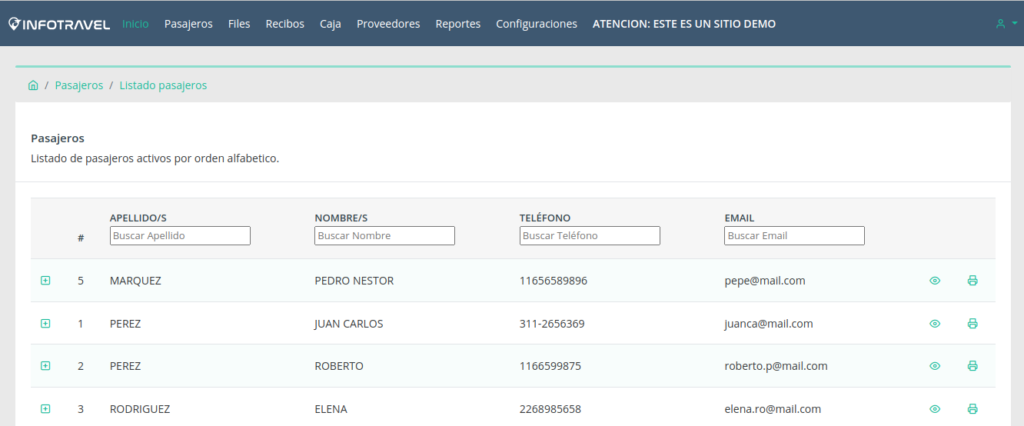Open the Caja menu
Screen dimensions: 1024x426
tap(330, 24)
